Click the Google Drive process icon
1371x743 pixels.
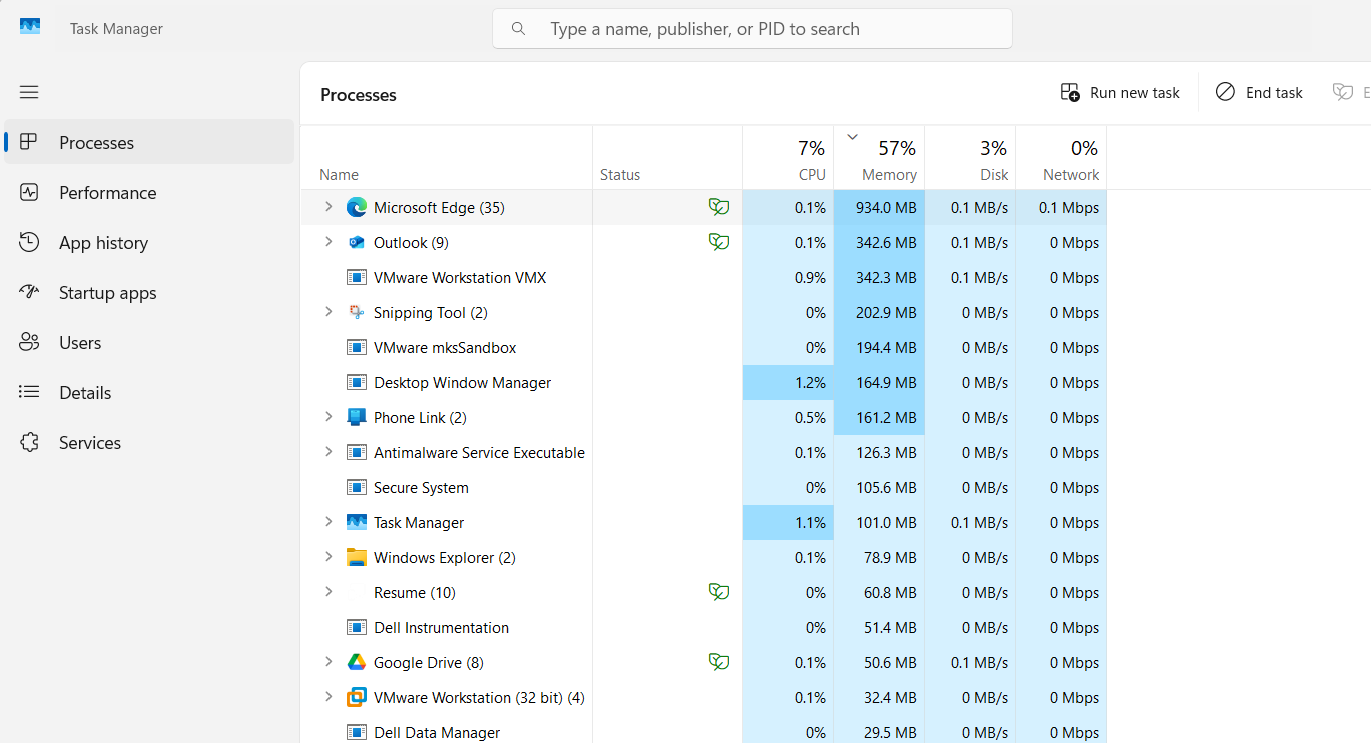(x=357, y=662)
